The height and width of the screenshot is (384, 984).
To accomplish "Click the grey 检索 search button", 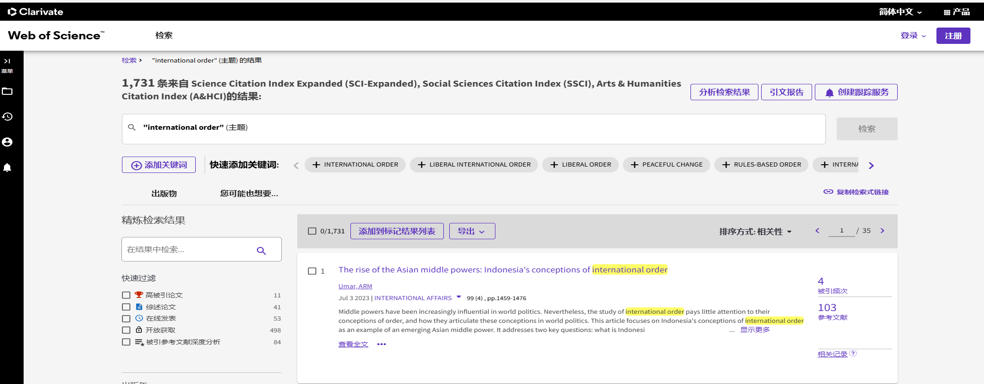I will tap(867, 129).
